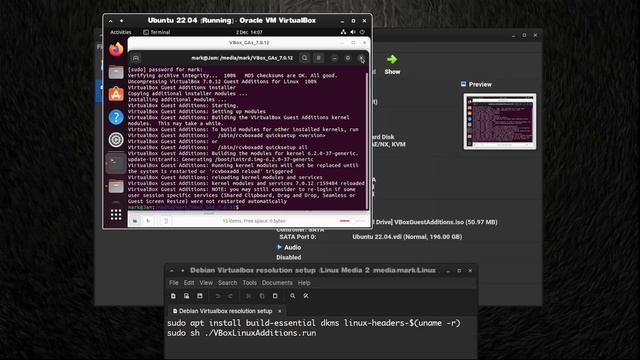The height and width of the screenshot is (360, 640).
Task: Open the Search menu in text editor
Action: click(x=227, y=283)
